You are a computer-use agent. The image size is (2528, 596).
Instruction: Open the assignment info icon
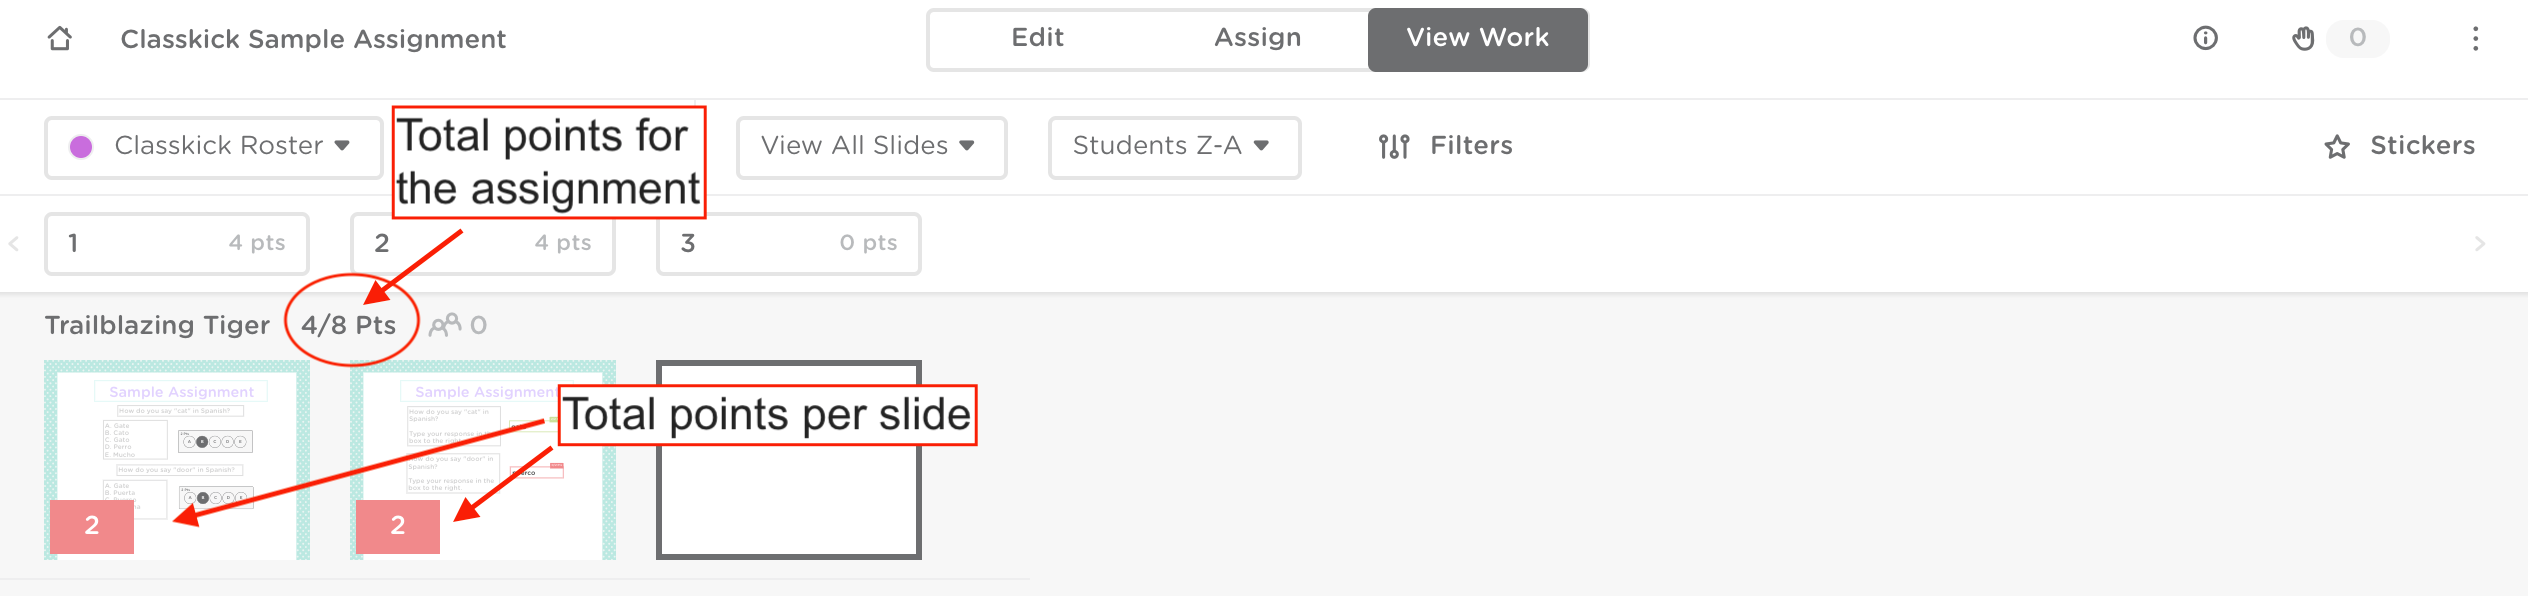point(2205,39)
